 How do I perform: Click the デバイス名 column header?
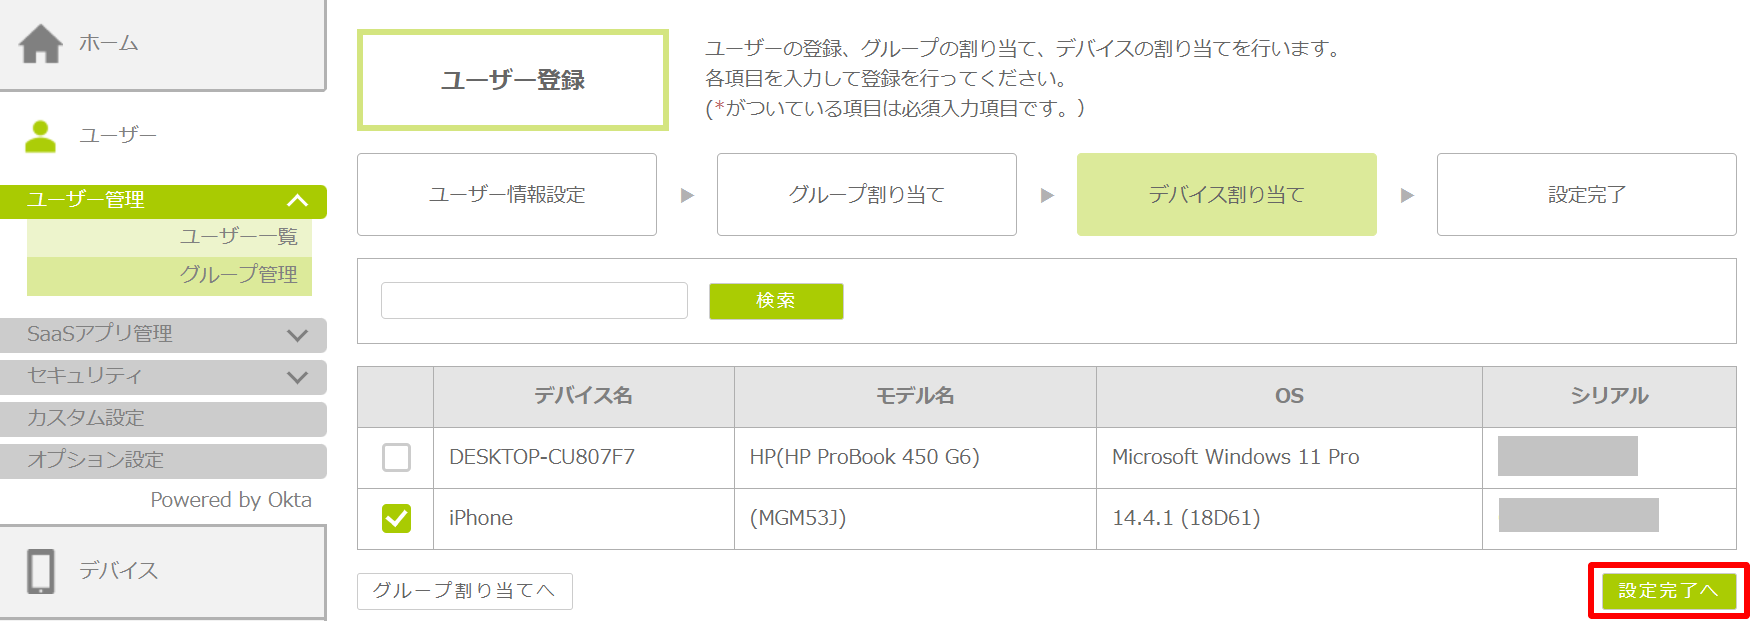583,396
